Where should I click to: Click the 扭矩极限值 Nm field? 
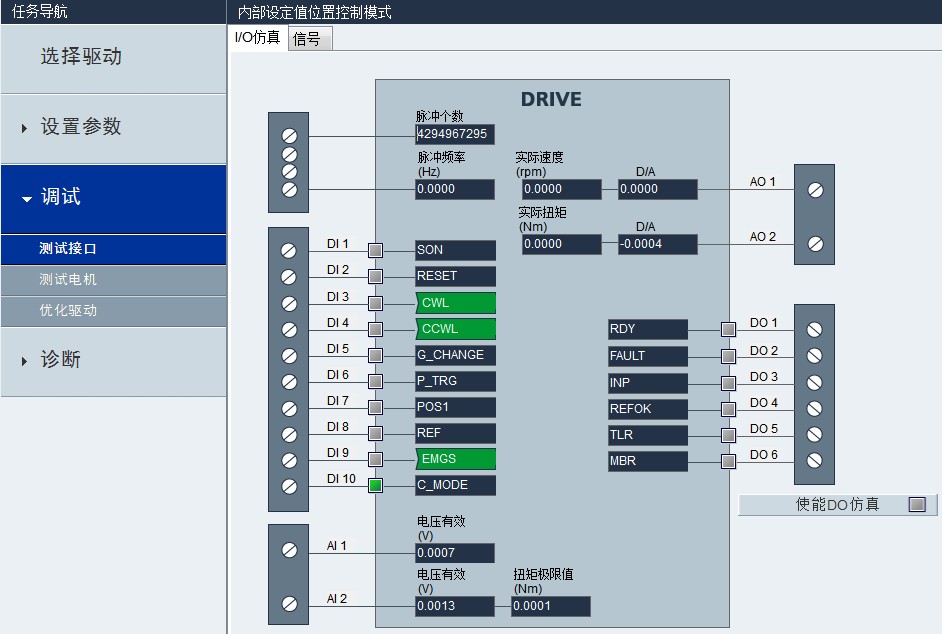point(551,606)
